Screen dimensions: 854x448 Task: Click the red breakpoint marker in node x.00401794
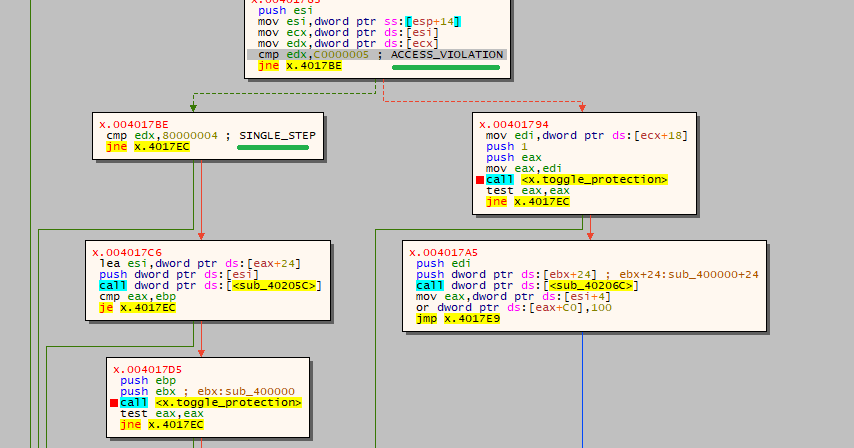click(x=480, y=180)
